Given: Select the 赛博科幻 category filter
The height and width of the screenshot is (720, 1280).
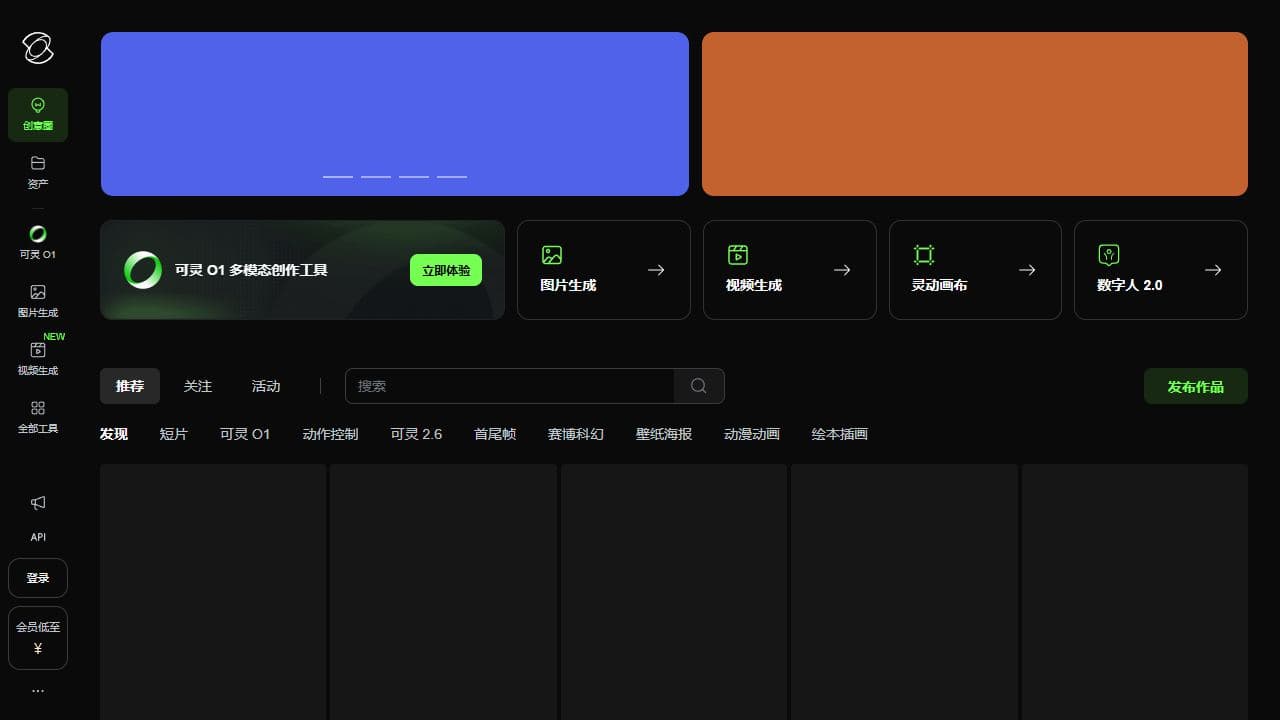Looking at the screenshot, I should click(x=576, y=434).
